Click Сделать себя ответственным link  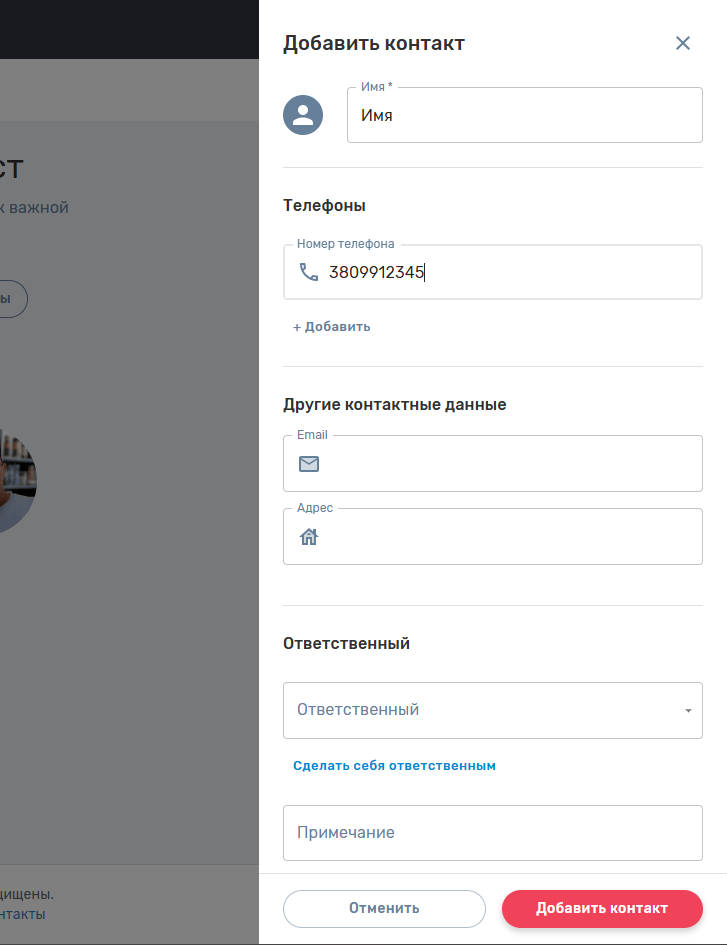[x=394, y=766]
